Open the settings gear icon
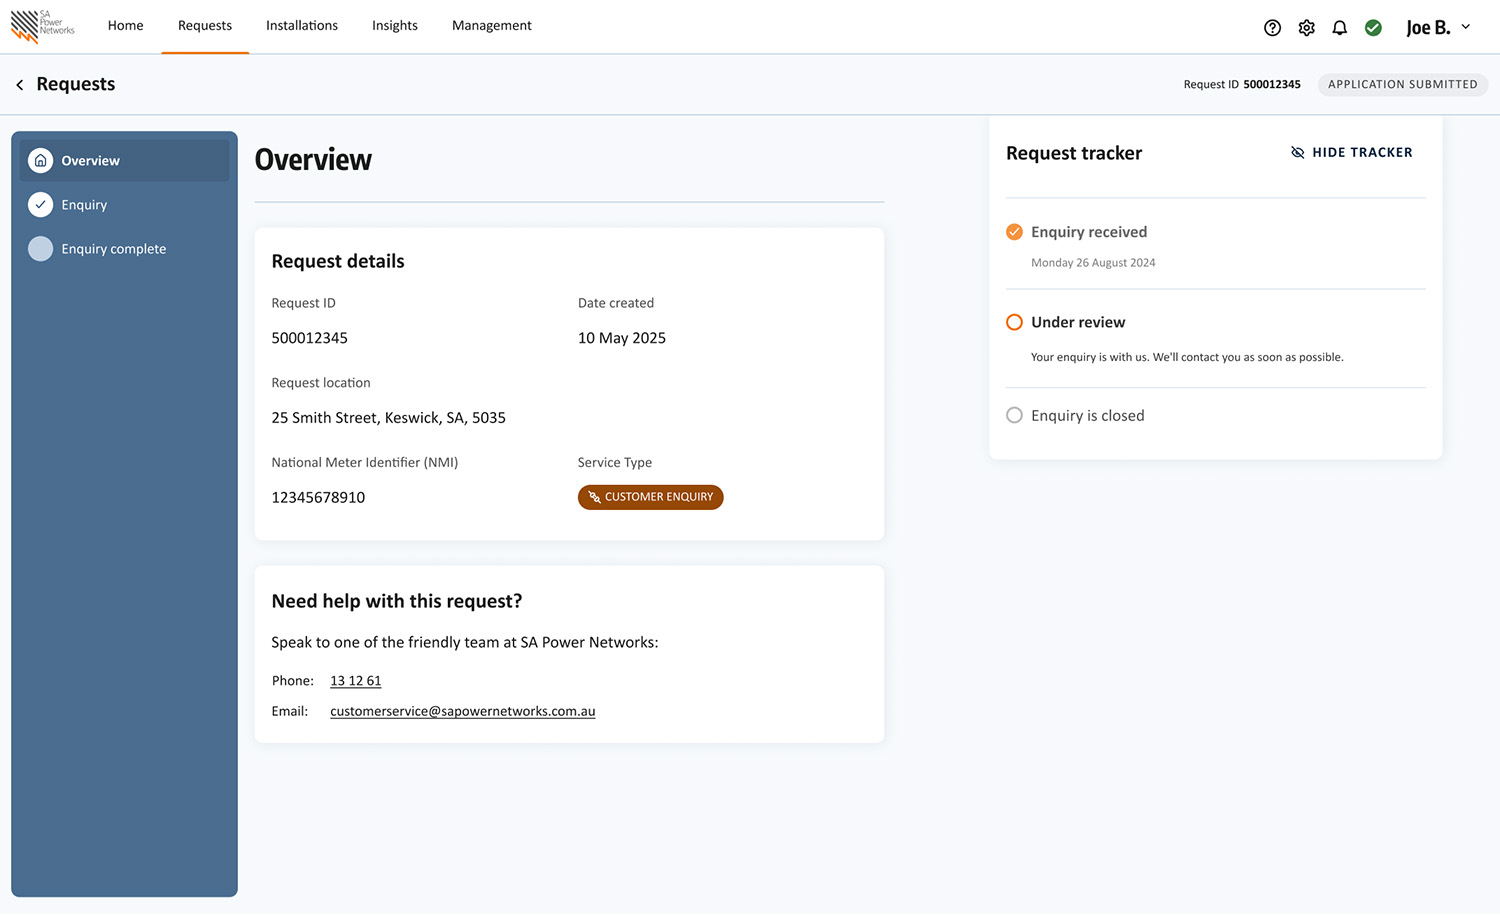 click(x=1306, y=28)
